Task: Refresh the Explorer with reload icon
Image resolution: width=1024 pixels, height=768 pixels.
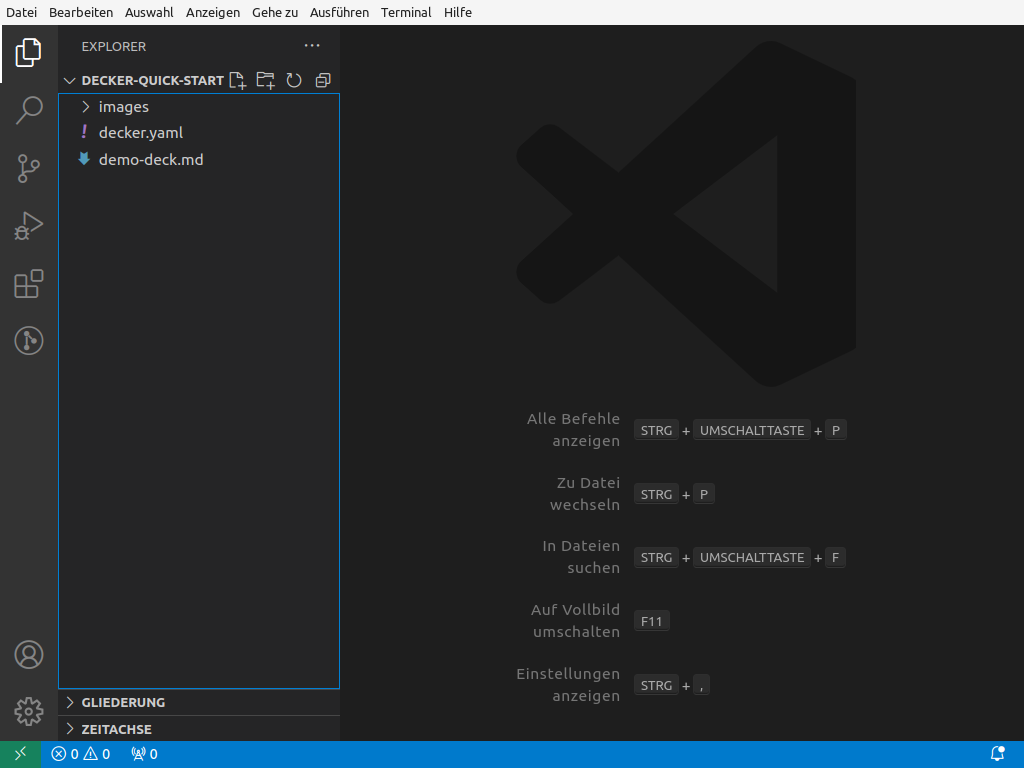Action: coord(294,80)
